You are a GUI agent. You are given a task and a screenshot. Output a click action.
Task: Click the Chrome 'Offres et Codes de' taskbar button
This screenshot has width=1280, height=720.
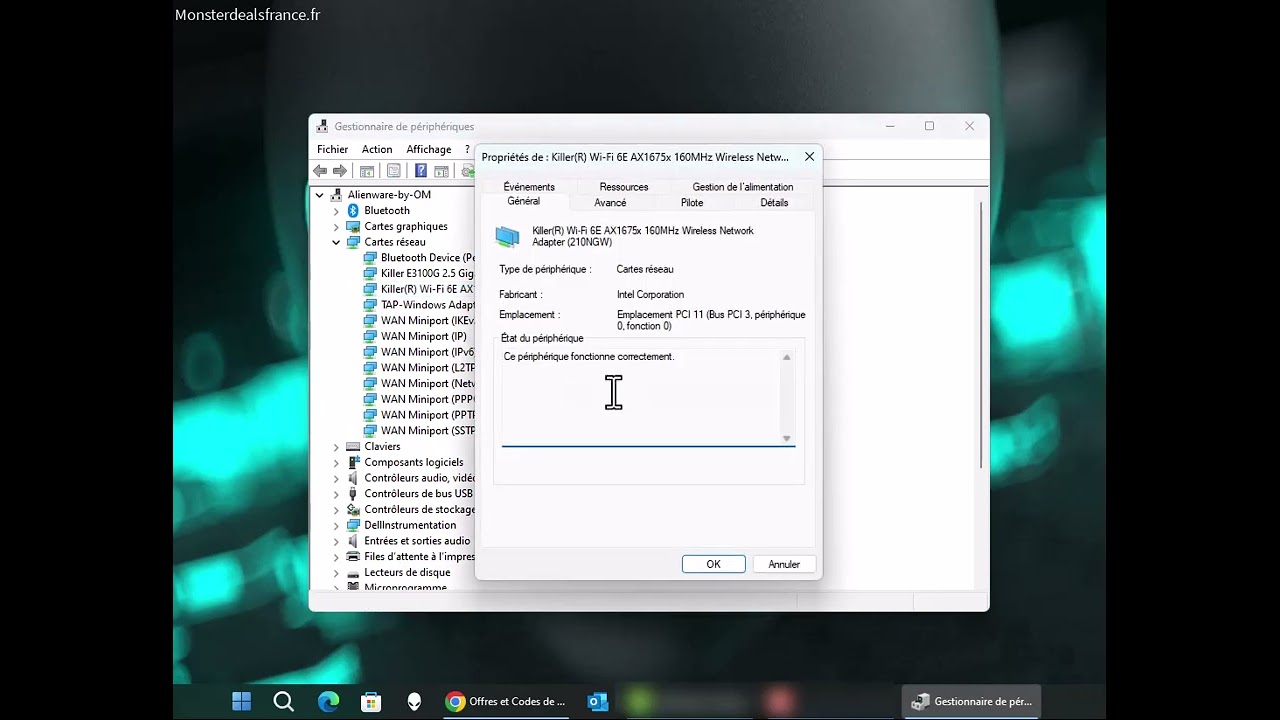[507, 702]
